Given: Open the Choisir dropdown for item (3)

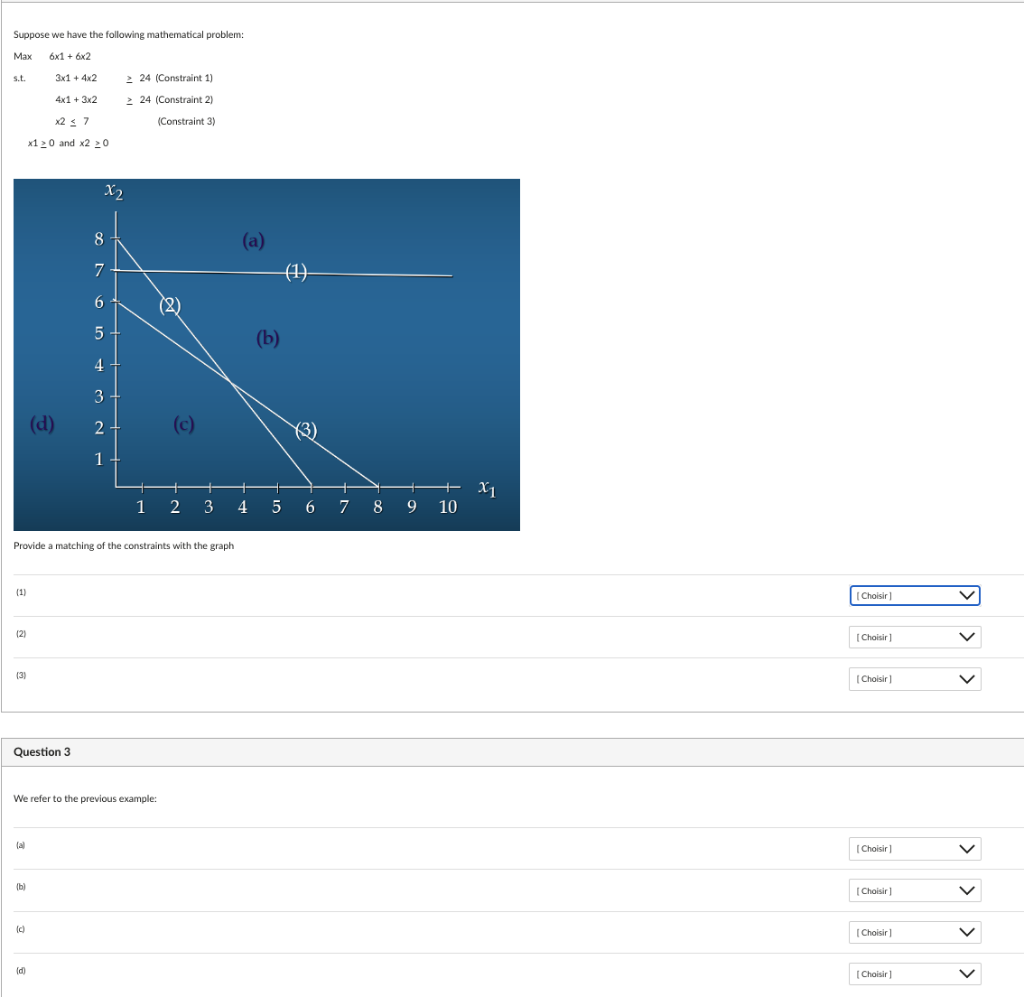Looking at the screenshot, I should pyautogui.click(x=914, y=679).
